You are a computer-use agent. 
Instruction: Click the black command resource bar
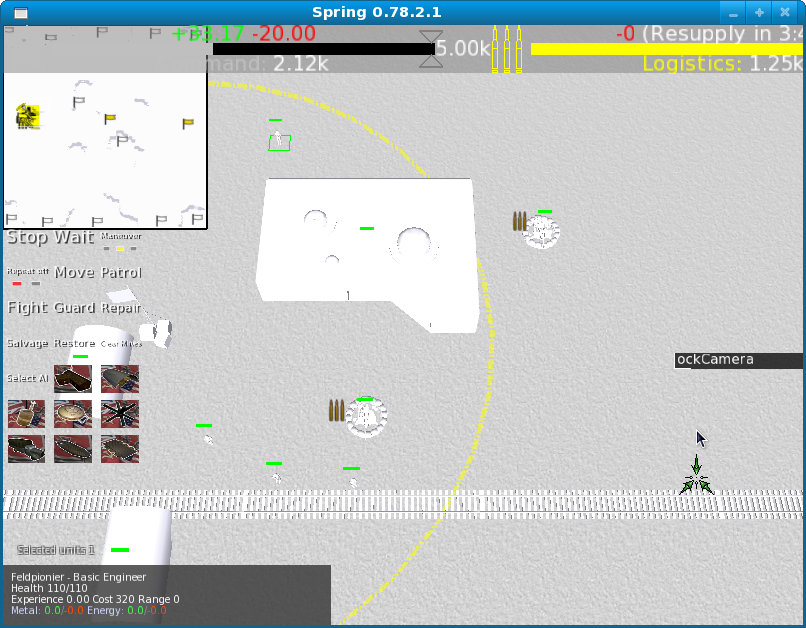point(324,49)
